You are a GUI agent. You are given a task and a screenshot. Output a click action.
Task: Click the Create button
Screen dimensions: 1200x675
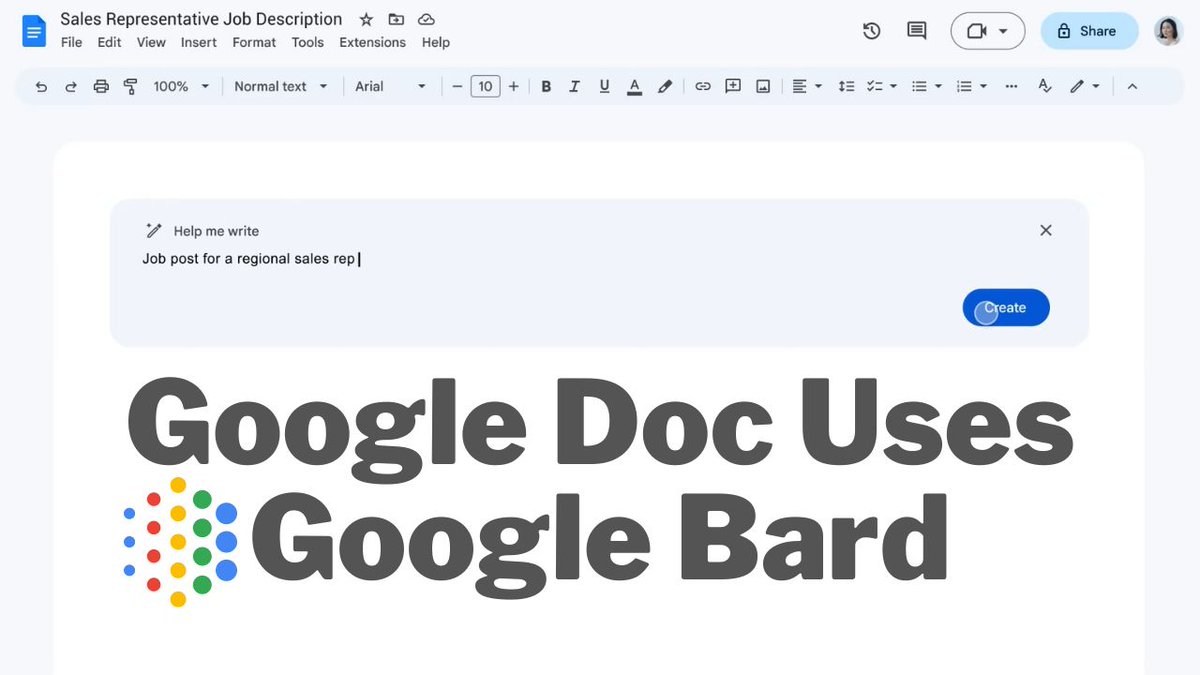(1006, 308)
